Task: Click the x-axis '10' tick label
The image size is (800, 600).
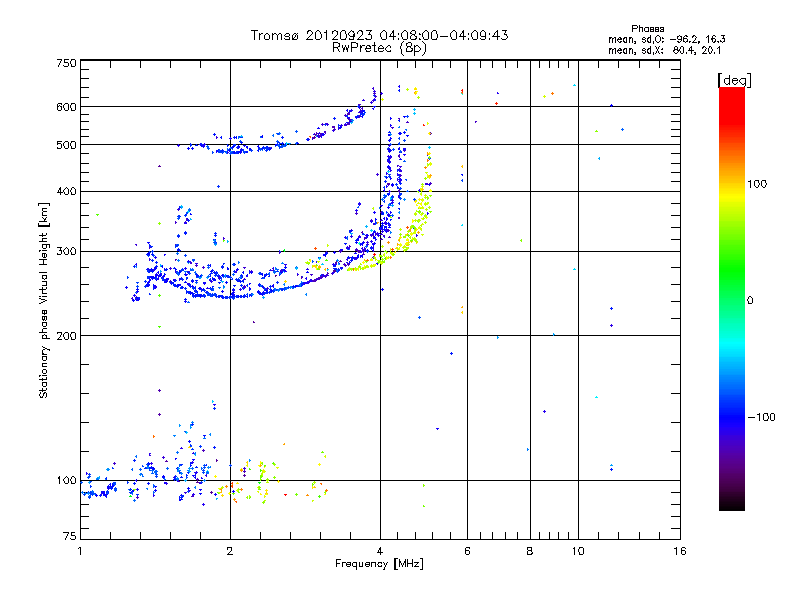Action: tap(578, 551)
